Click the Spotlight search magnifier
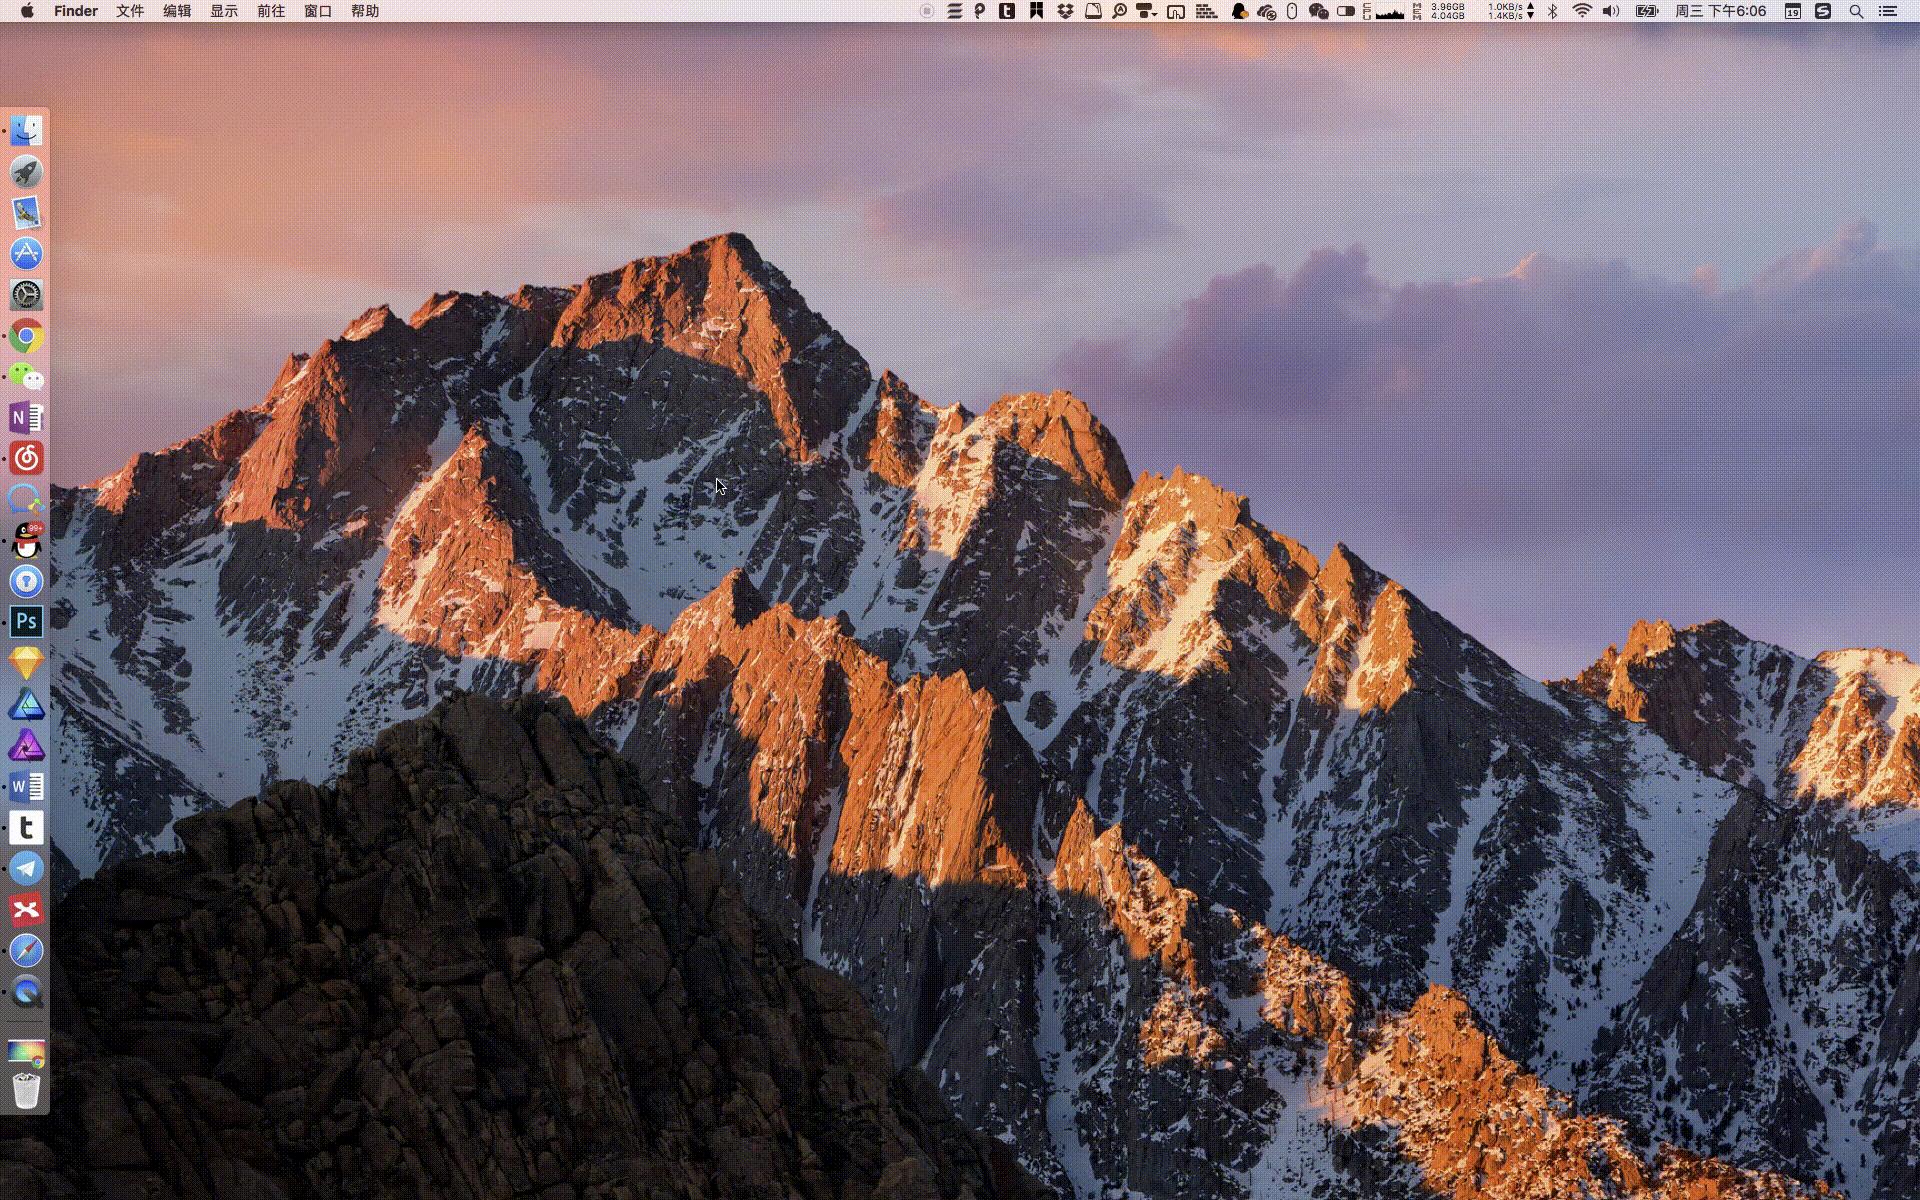Viewport: 1920px width, 1200px height. [1856, 11]
